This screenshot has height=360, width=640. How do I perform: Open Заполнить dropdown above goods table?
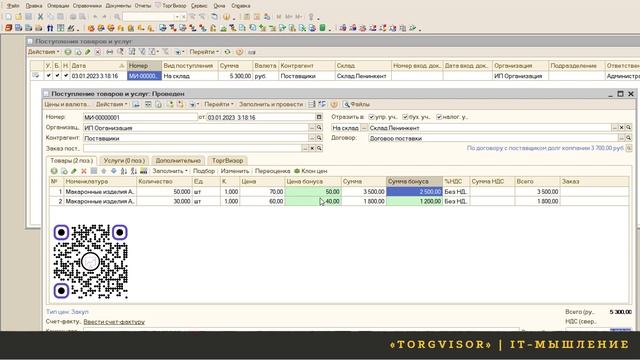(170, 171)
